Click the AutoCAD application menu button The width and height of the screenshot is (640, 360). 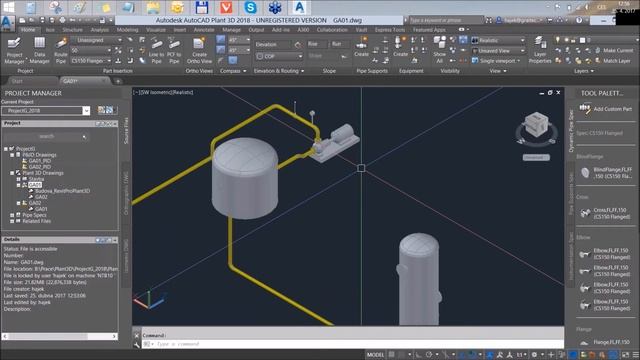tap(7, 23)
